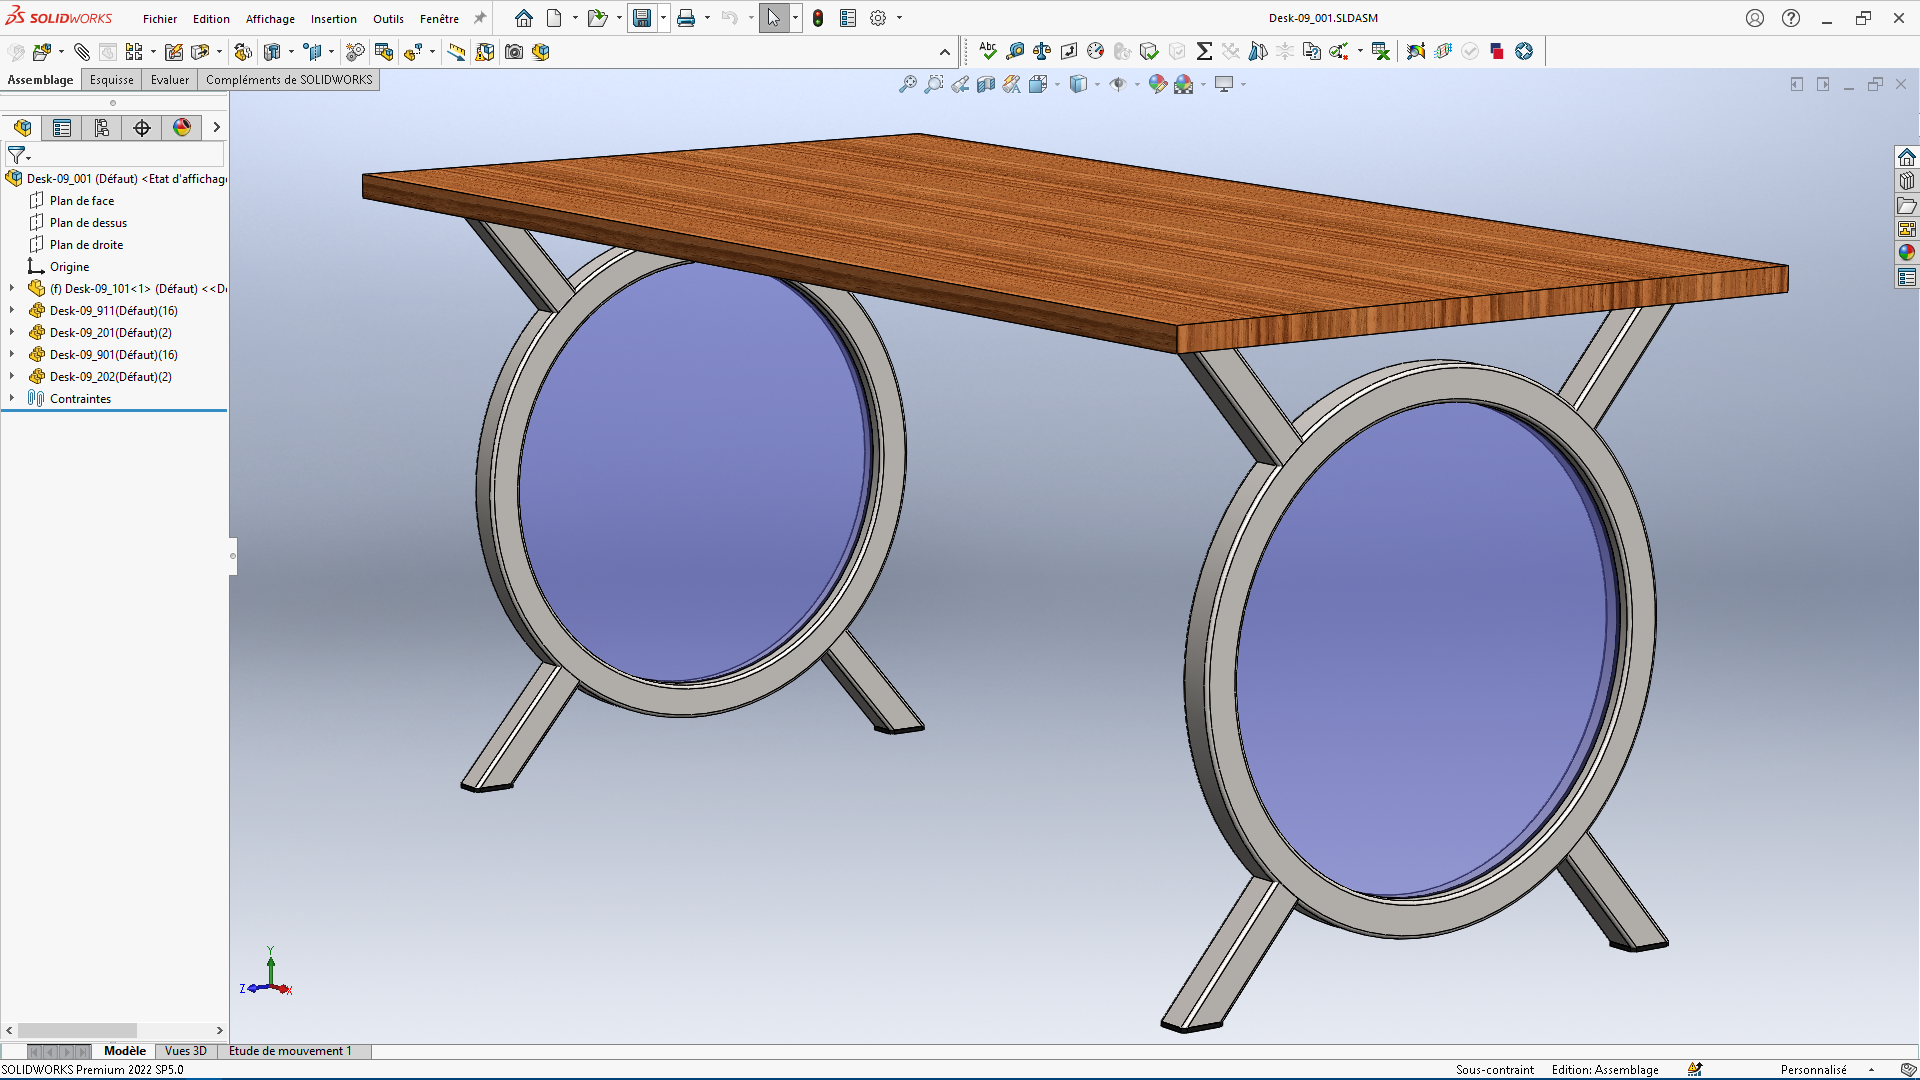This screenshot has width=1920, height=1080.
Task: Click the Rebuild traffic light icon
Action: click(x=818, y=18)
